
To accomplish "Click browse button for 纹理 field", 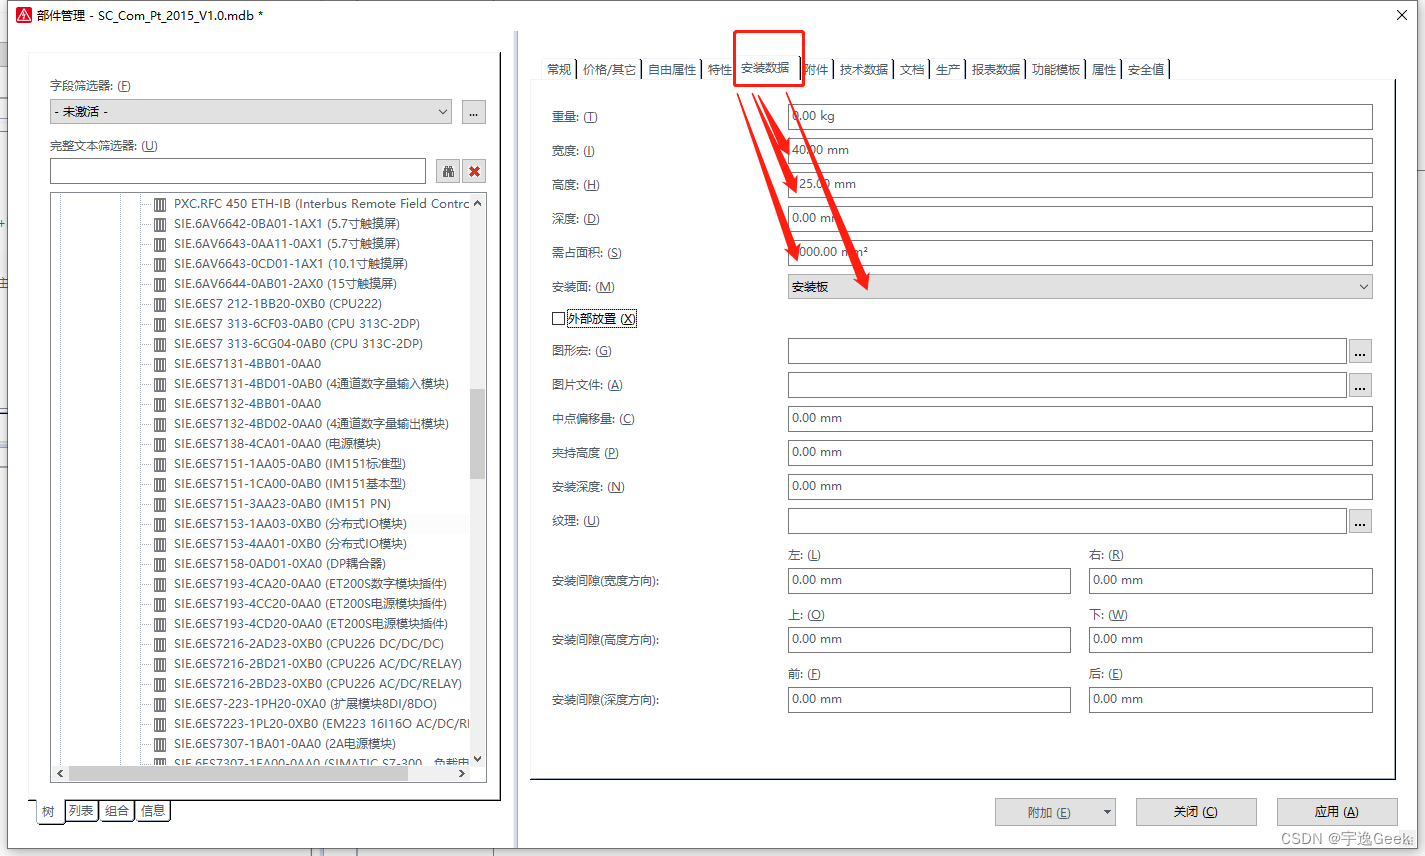I will click(1359, 521).
